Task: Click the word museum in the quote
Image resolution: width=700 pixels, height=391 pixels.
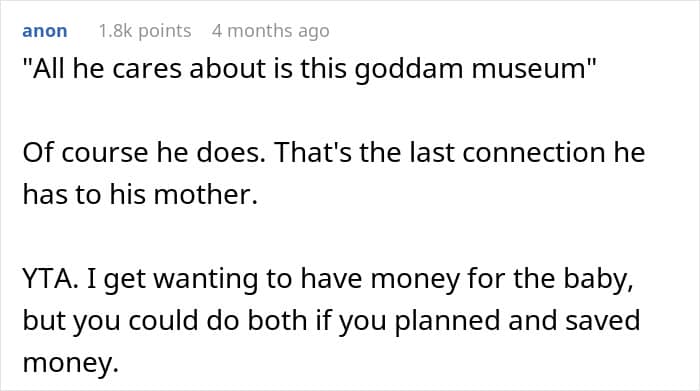Action: 528,70
